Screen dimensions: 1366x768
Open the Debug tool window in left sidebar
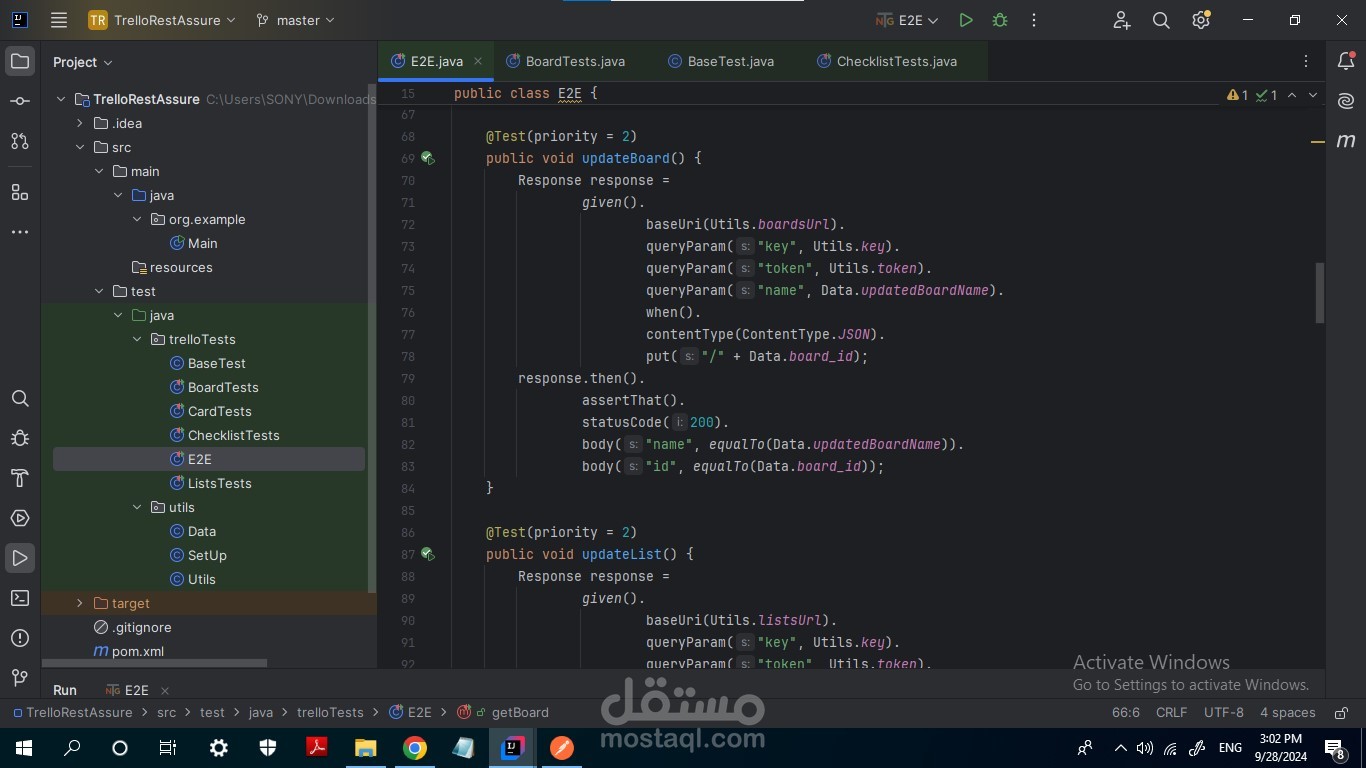pos(20,438)
